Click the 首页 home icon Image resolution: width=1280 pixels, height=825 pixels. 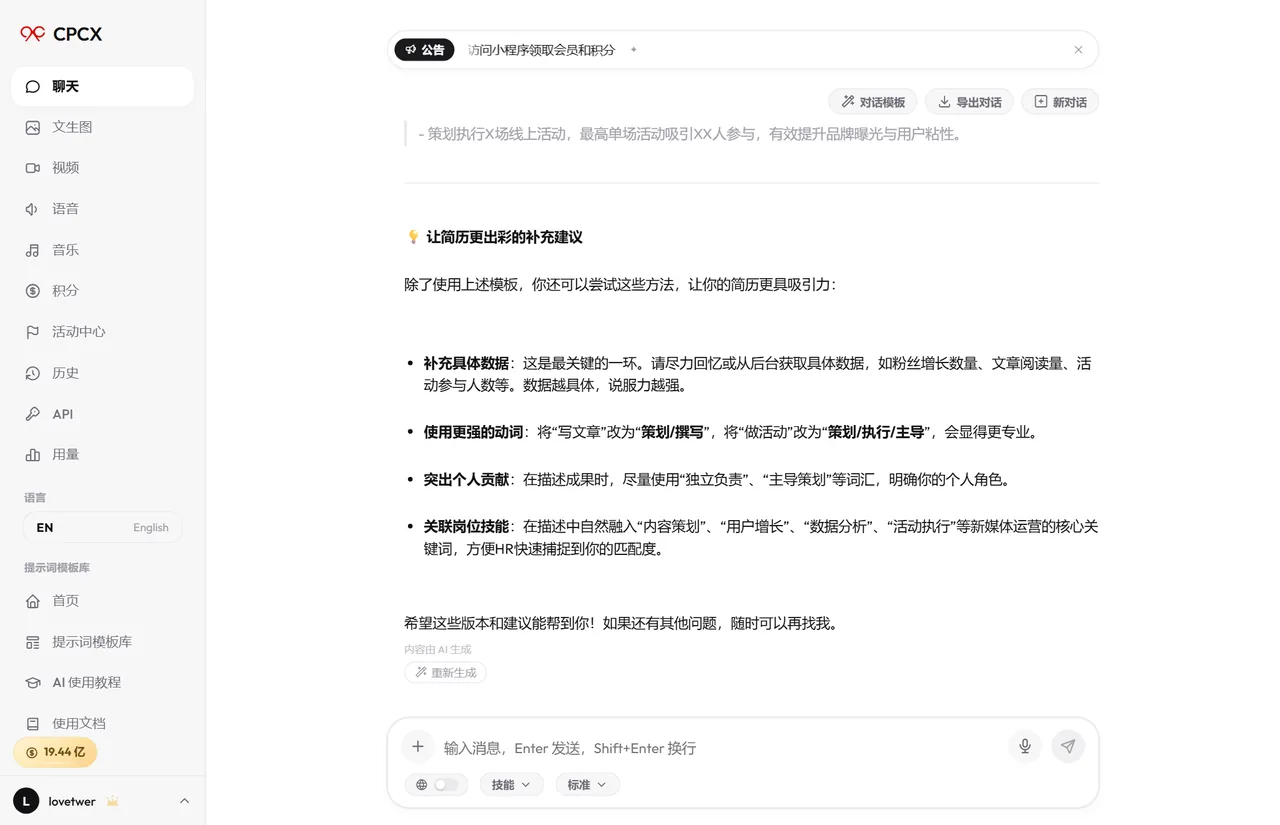click(33, 601)
